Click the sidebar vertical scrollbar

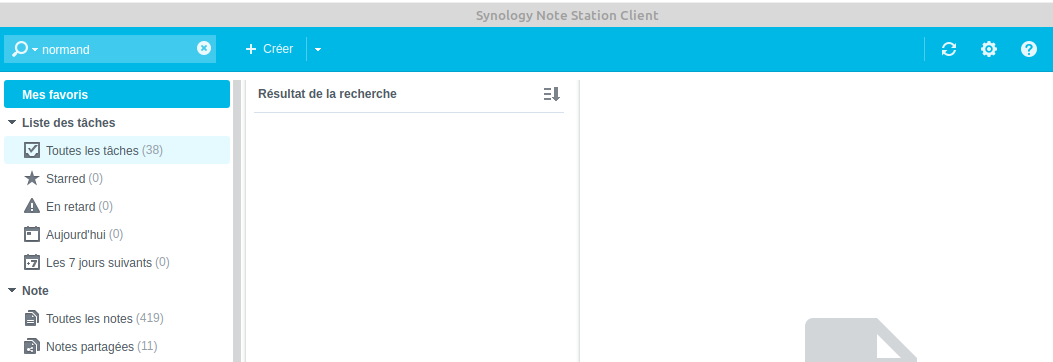click(236, 222)
